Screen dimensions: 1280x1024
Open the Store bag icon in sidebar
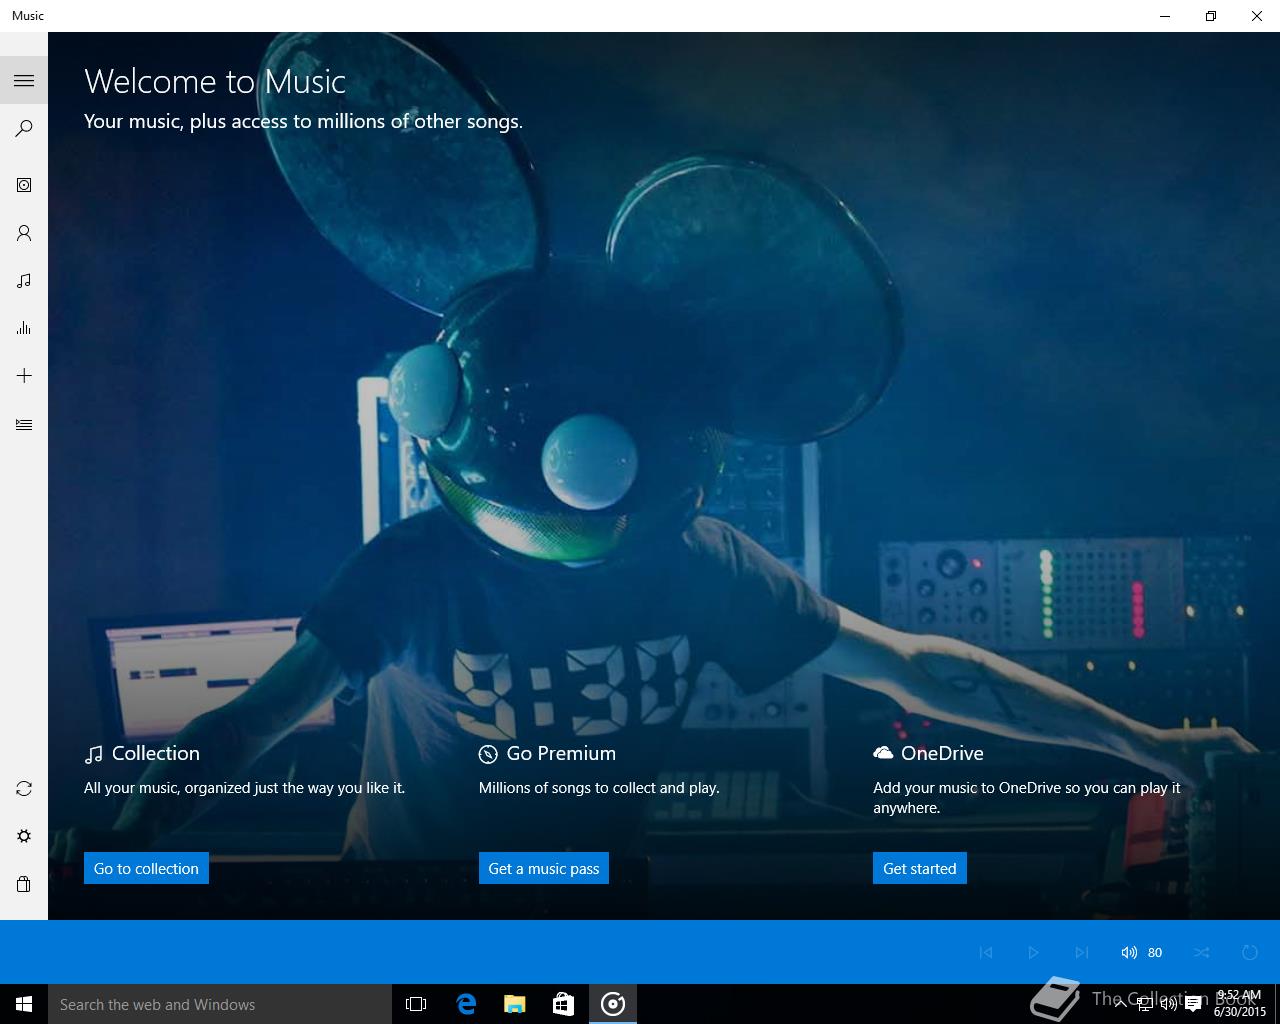(x=24, y=884)
